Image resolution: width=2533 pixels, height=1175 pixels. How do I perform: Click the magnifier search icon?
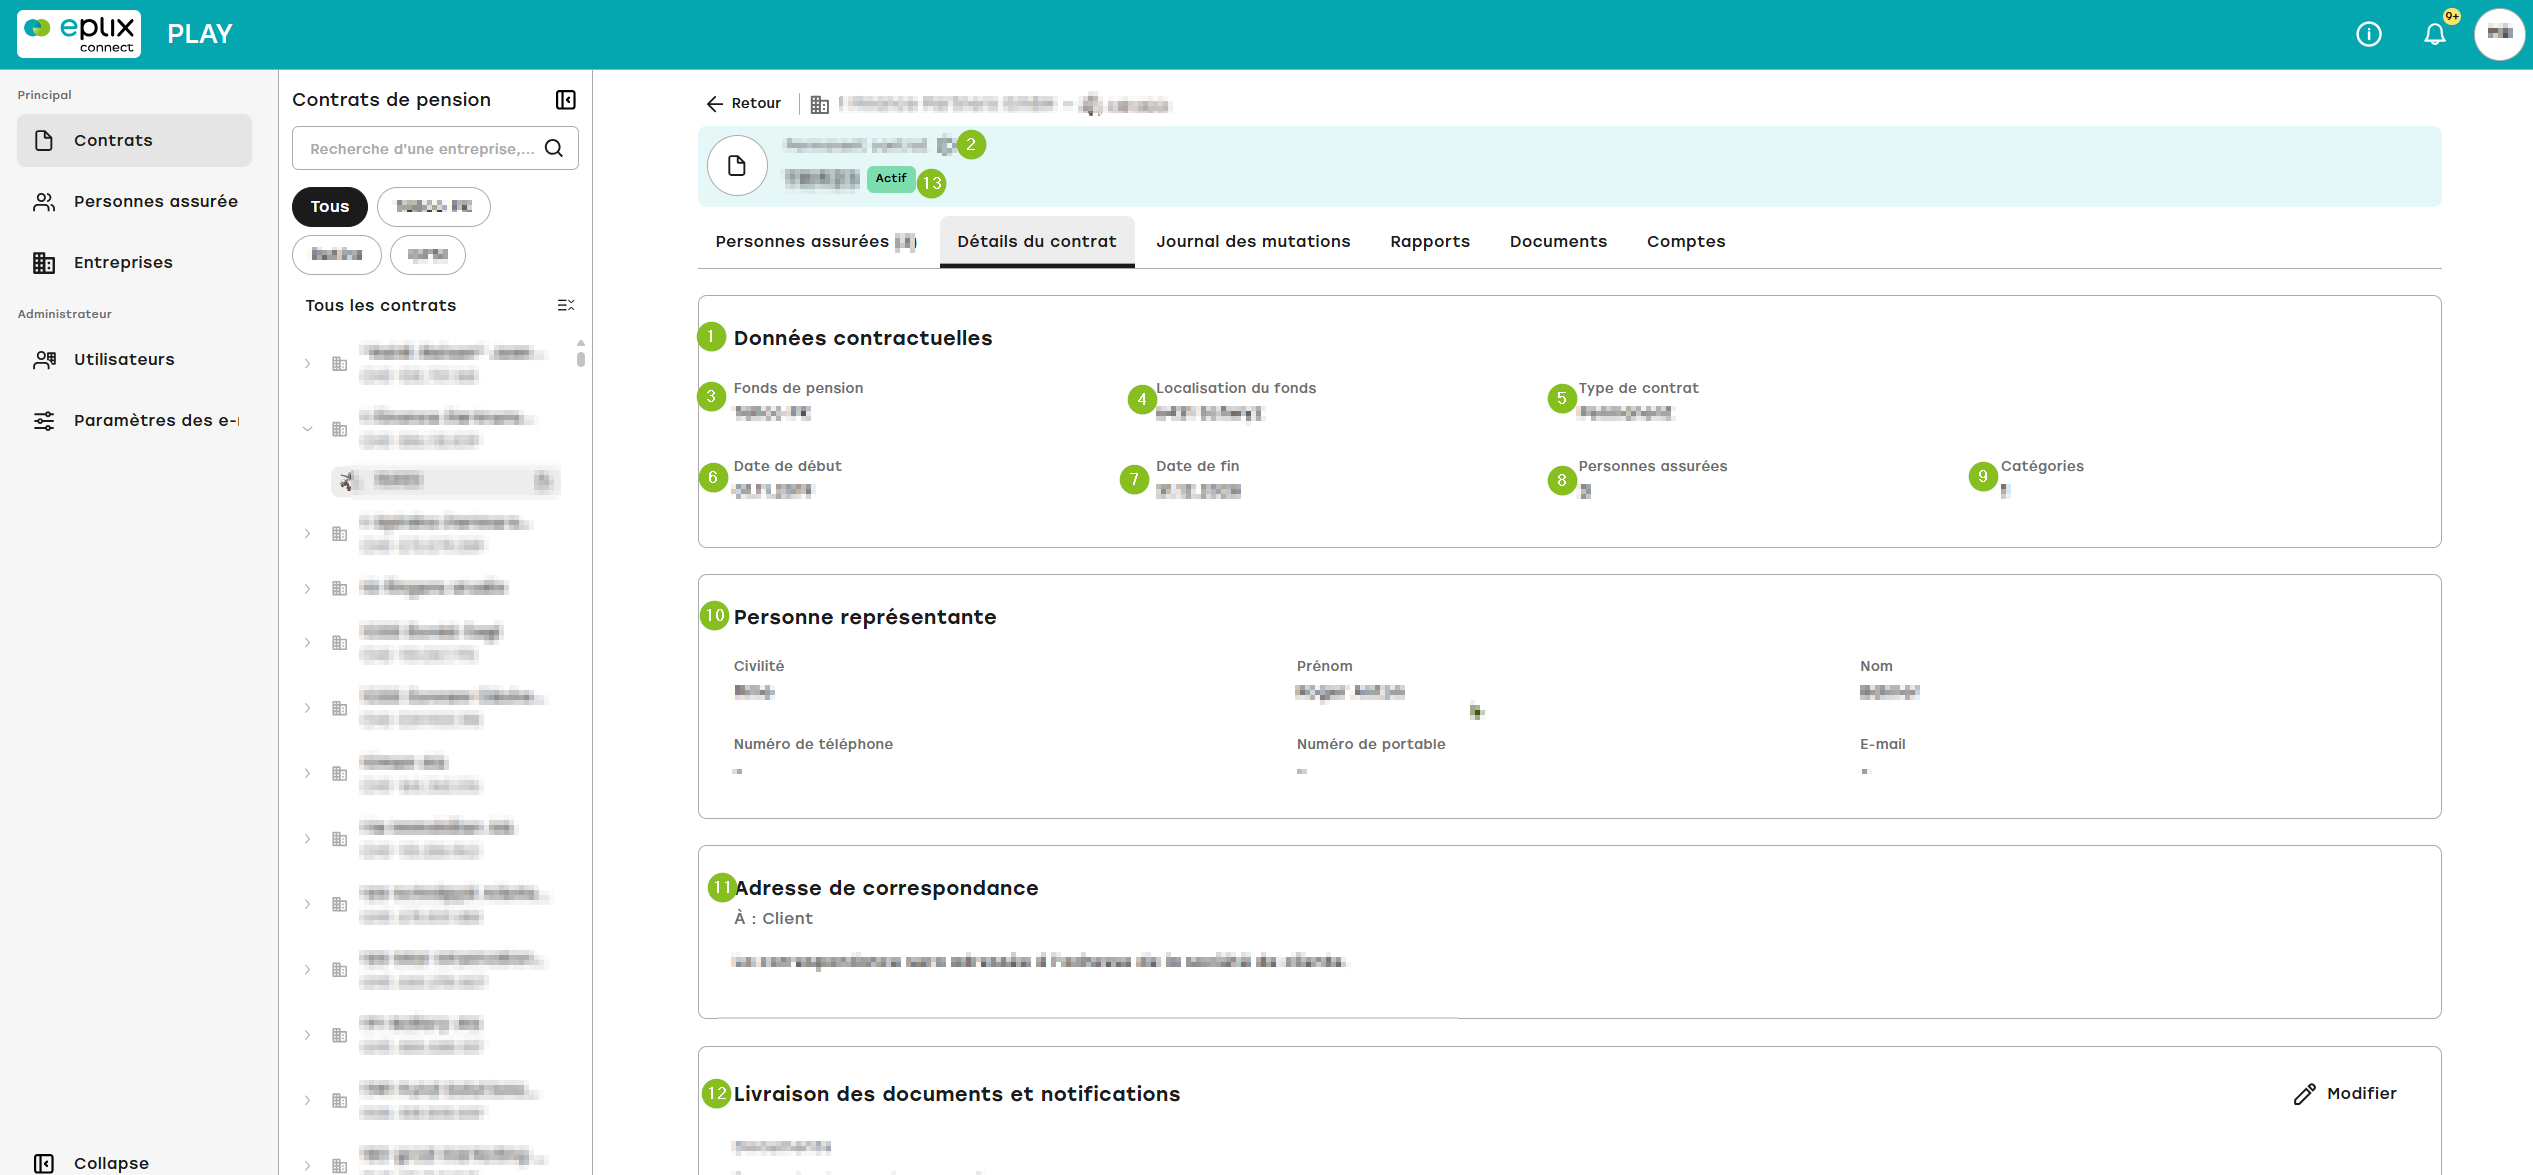click(x=554, y=149)
